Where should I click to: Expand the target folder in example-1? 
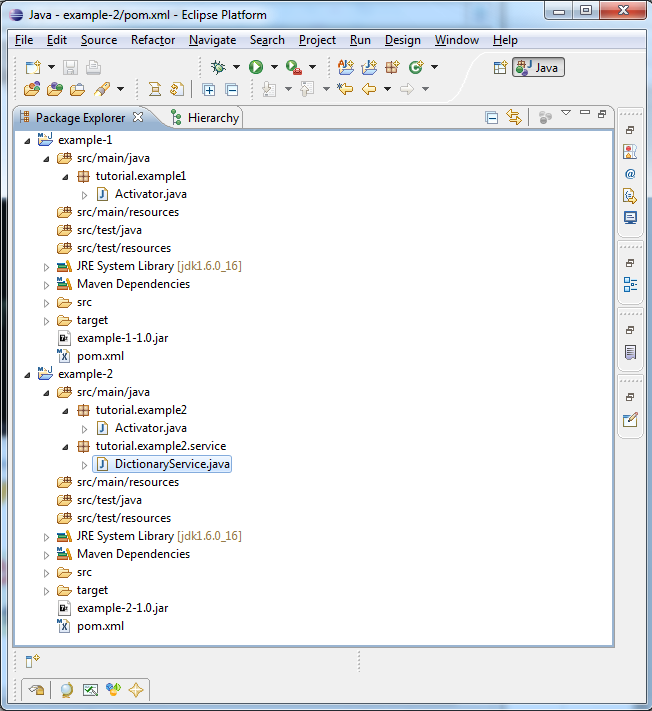point(46,320)
